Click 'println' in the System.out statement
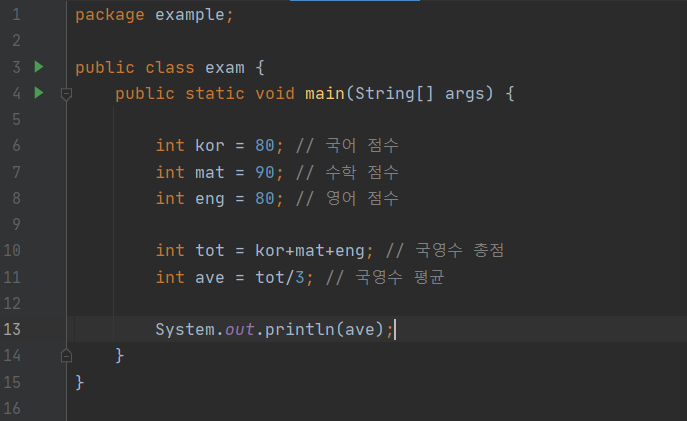This screenshot has height=421, width=687. click(300, 329)
